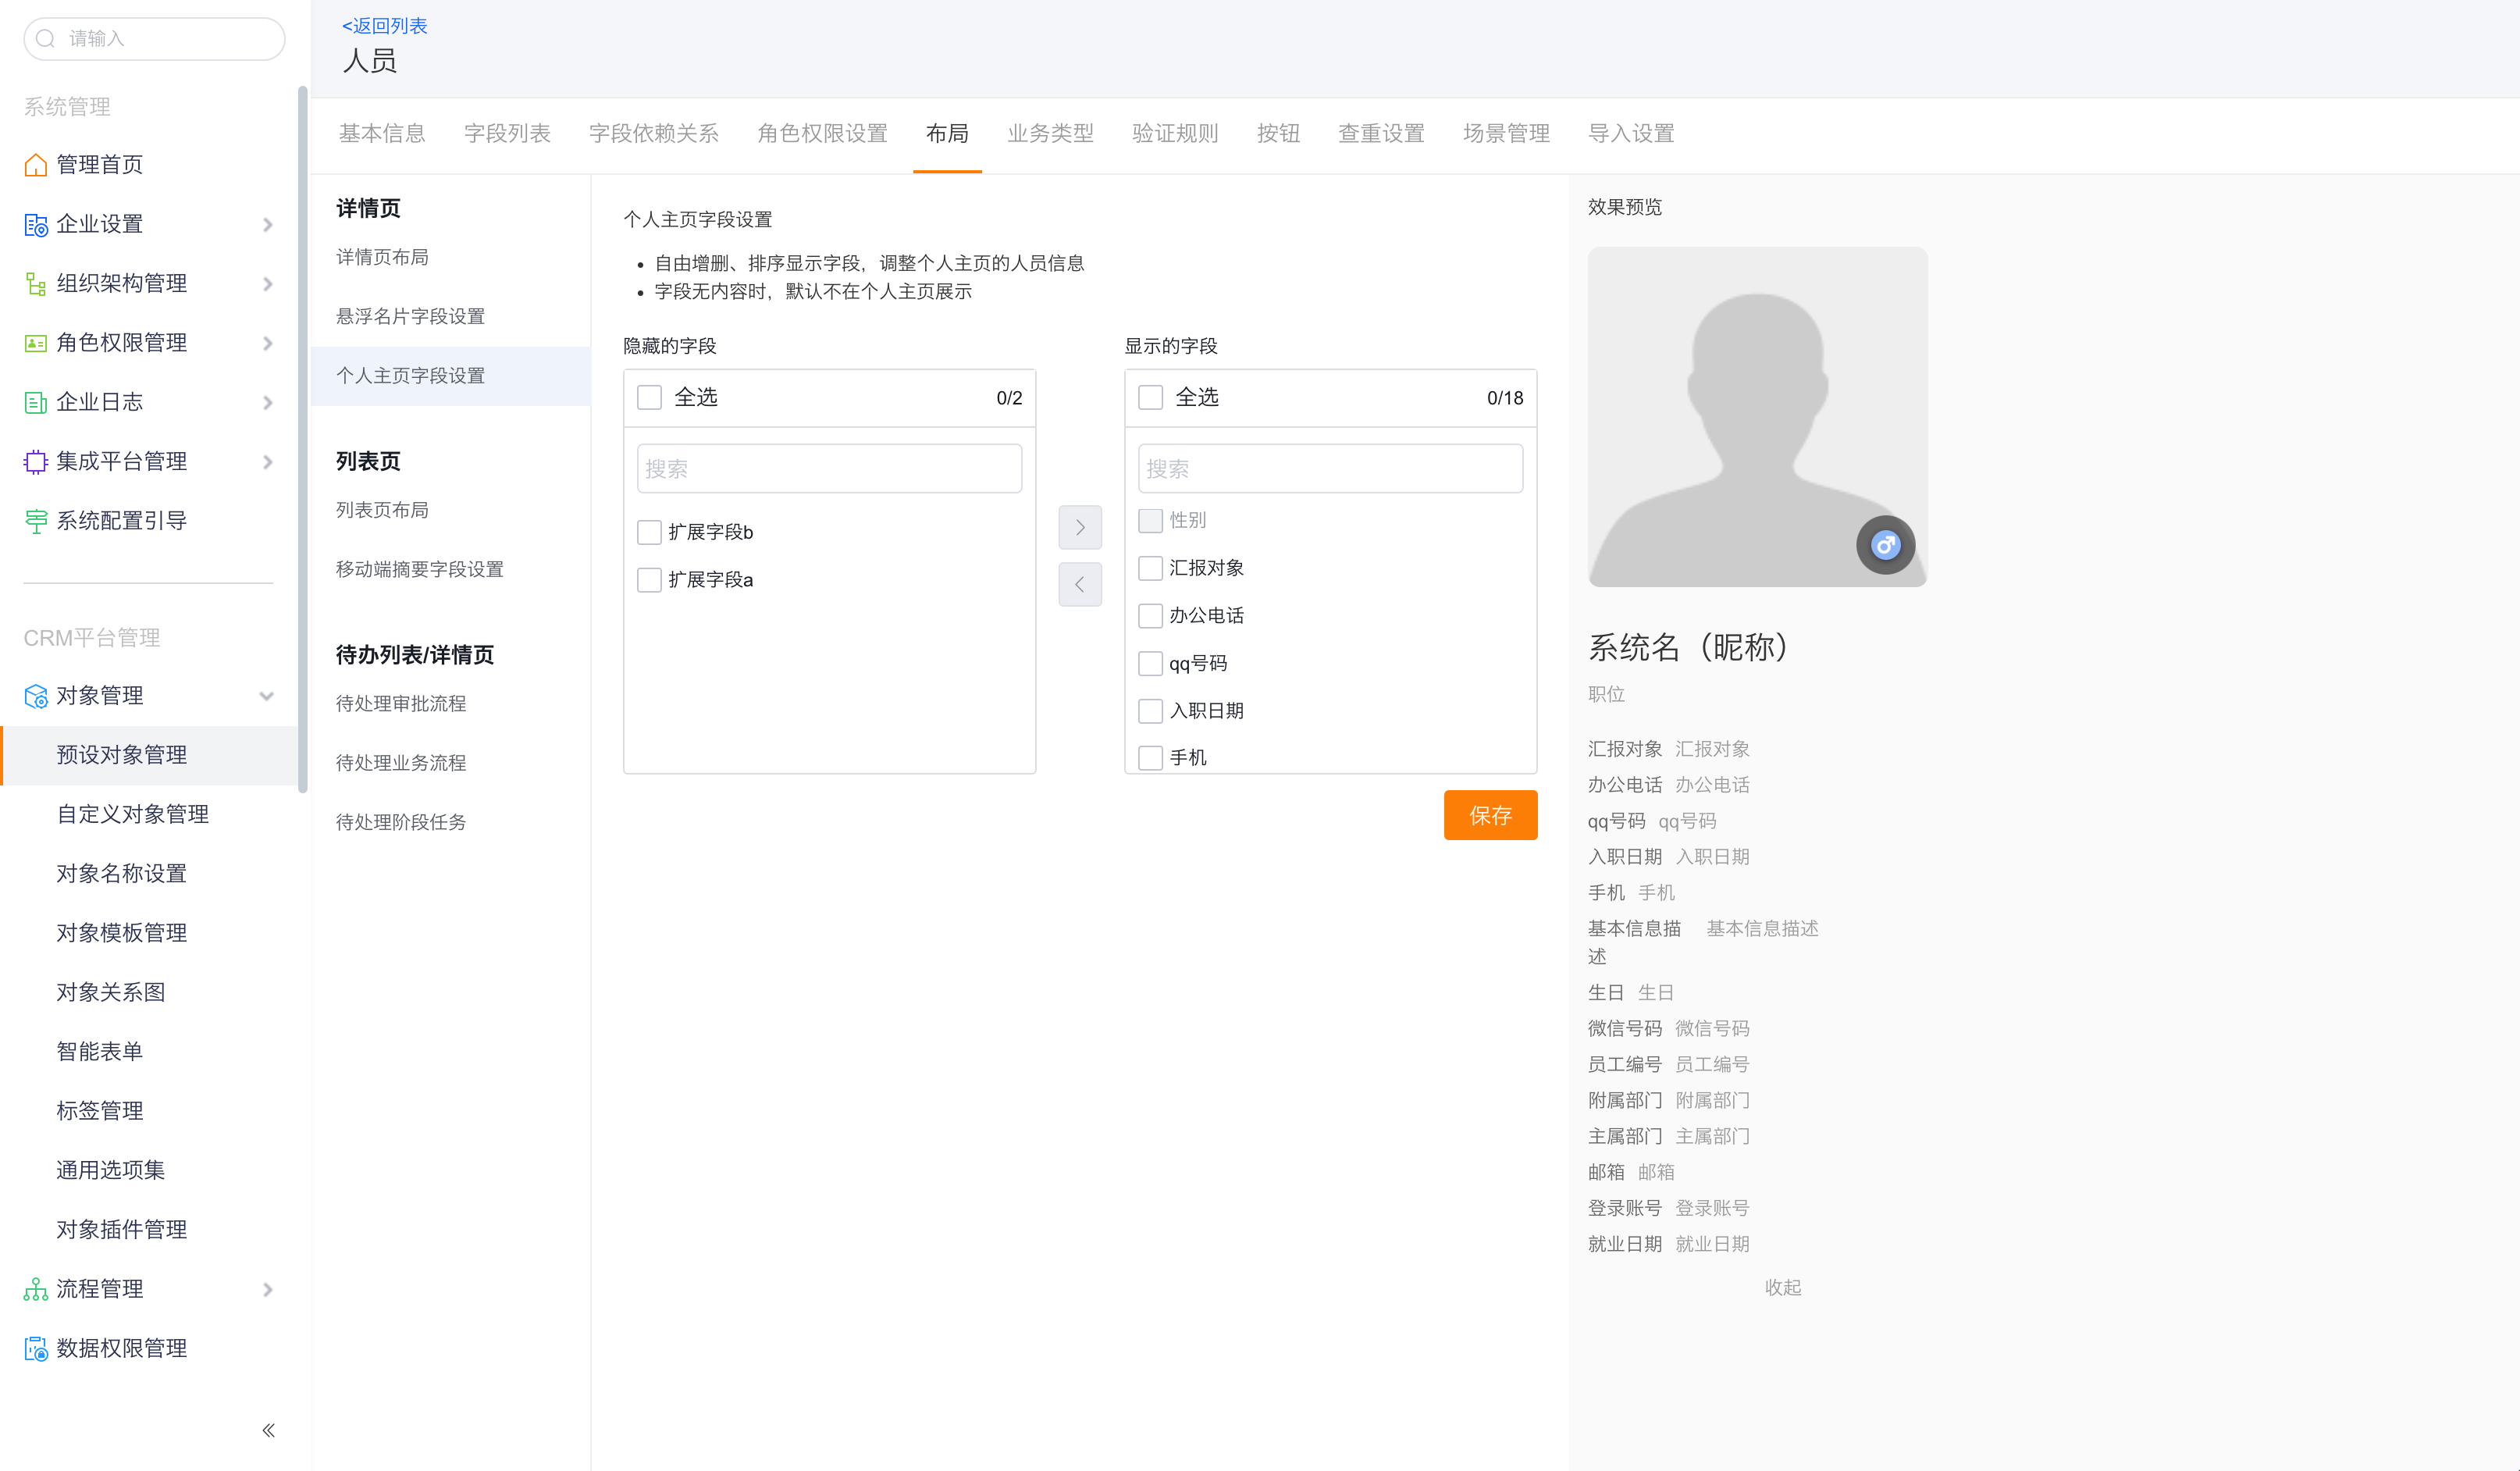Move selected fields left with arrow button
This screenshot has width=2520, height=1471.
pos(1080,584)
